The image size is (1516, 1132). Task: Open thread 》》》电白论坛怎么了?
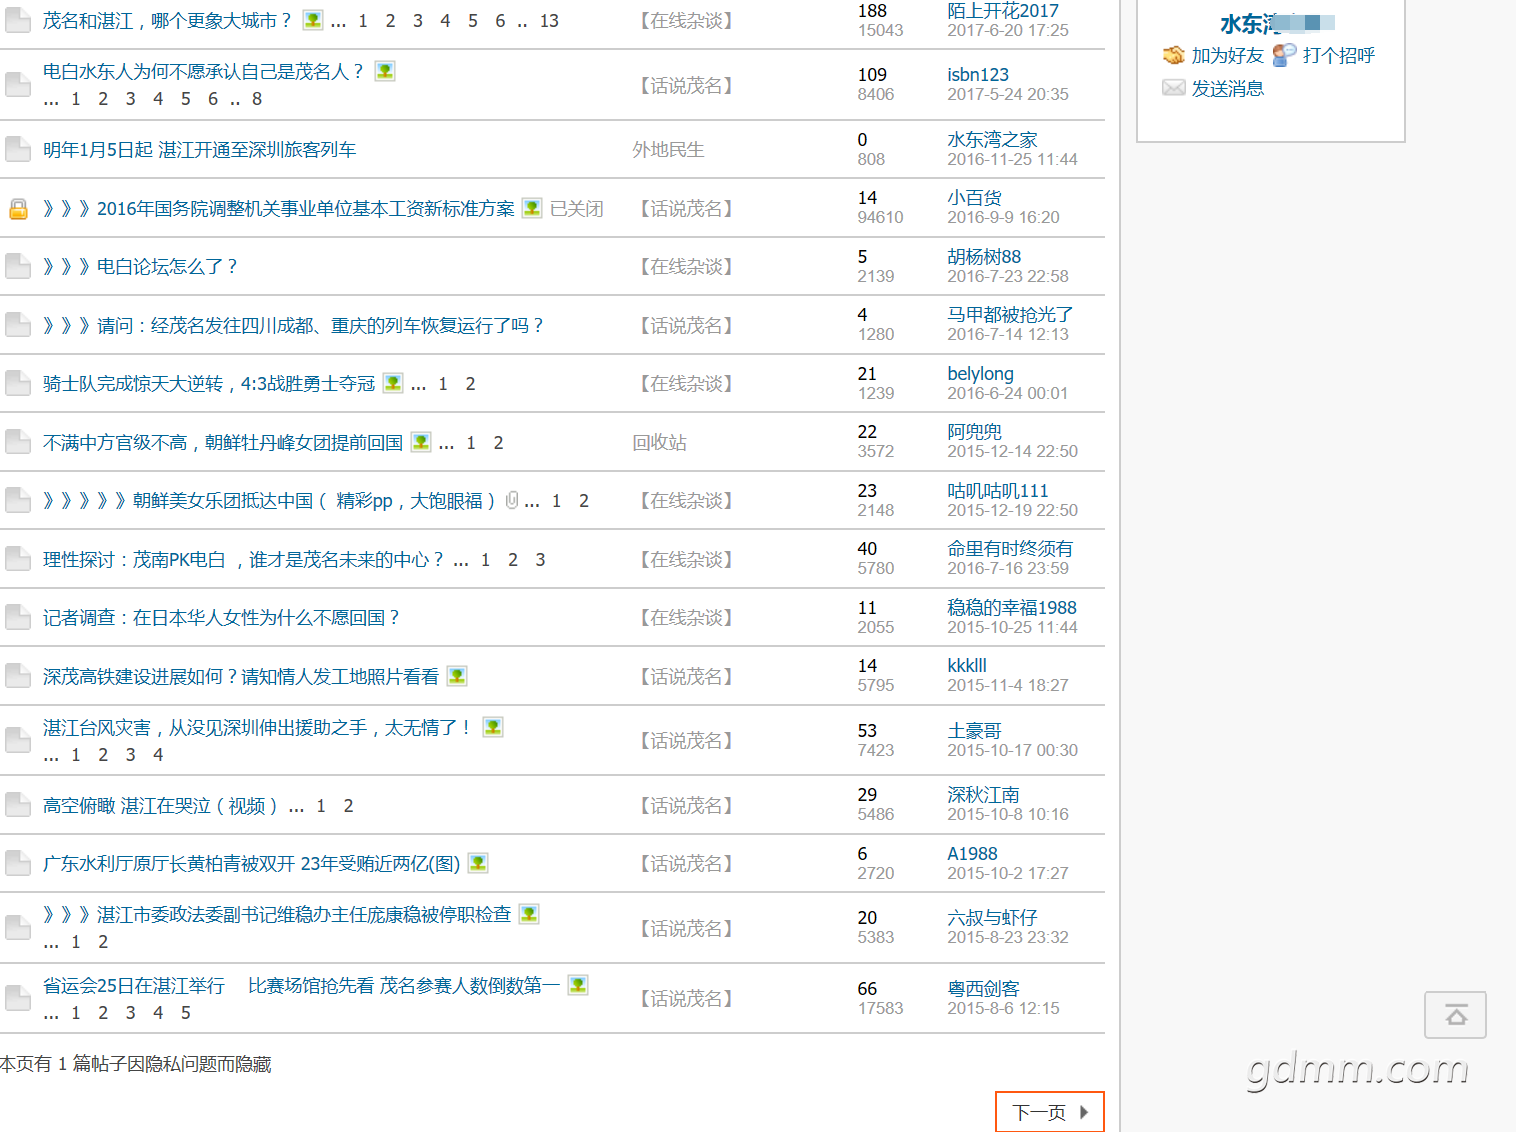[139, 267]
